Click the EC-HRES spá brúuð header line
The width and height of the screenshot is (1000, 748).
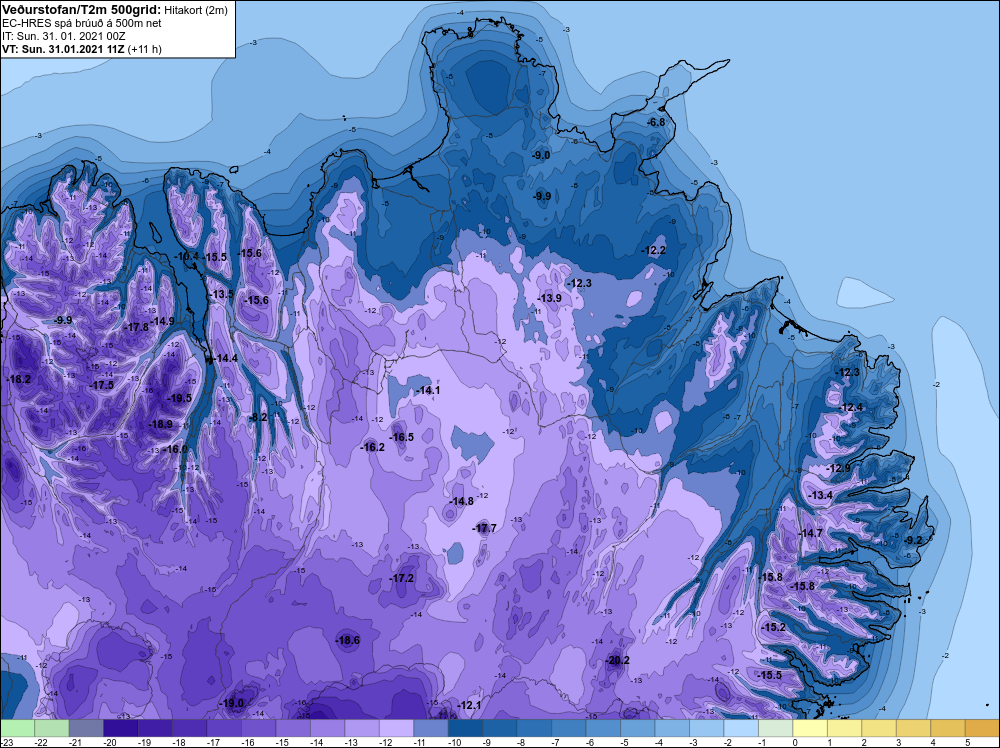(x=82, y=23)
